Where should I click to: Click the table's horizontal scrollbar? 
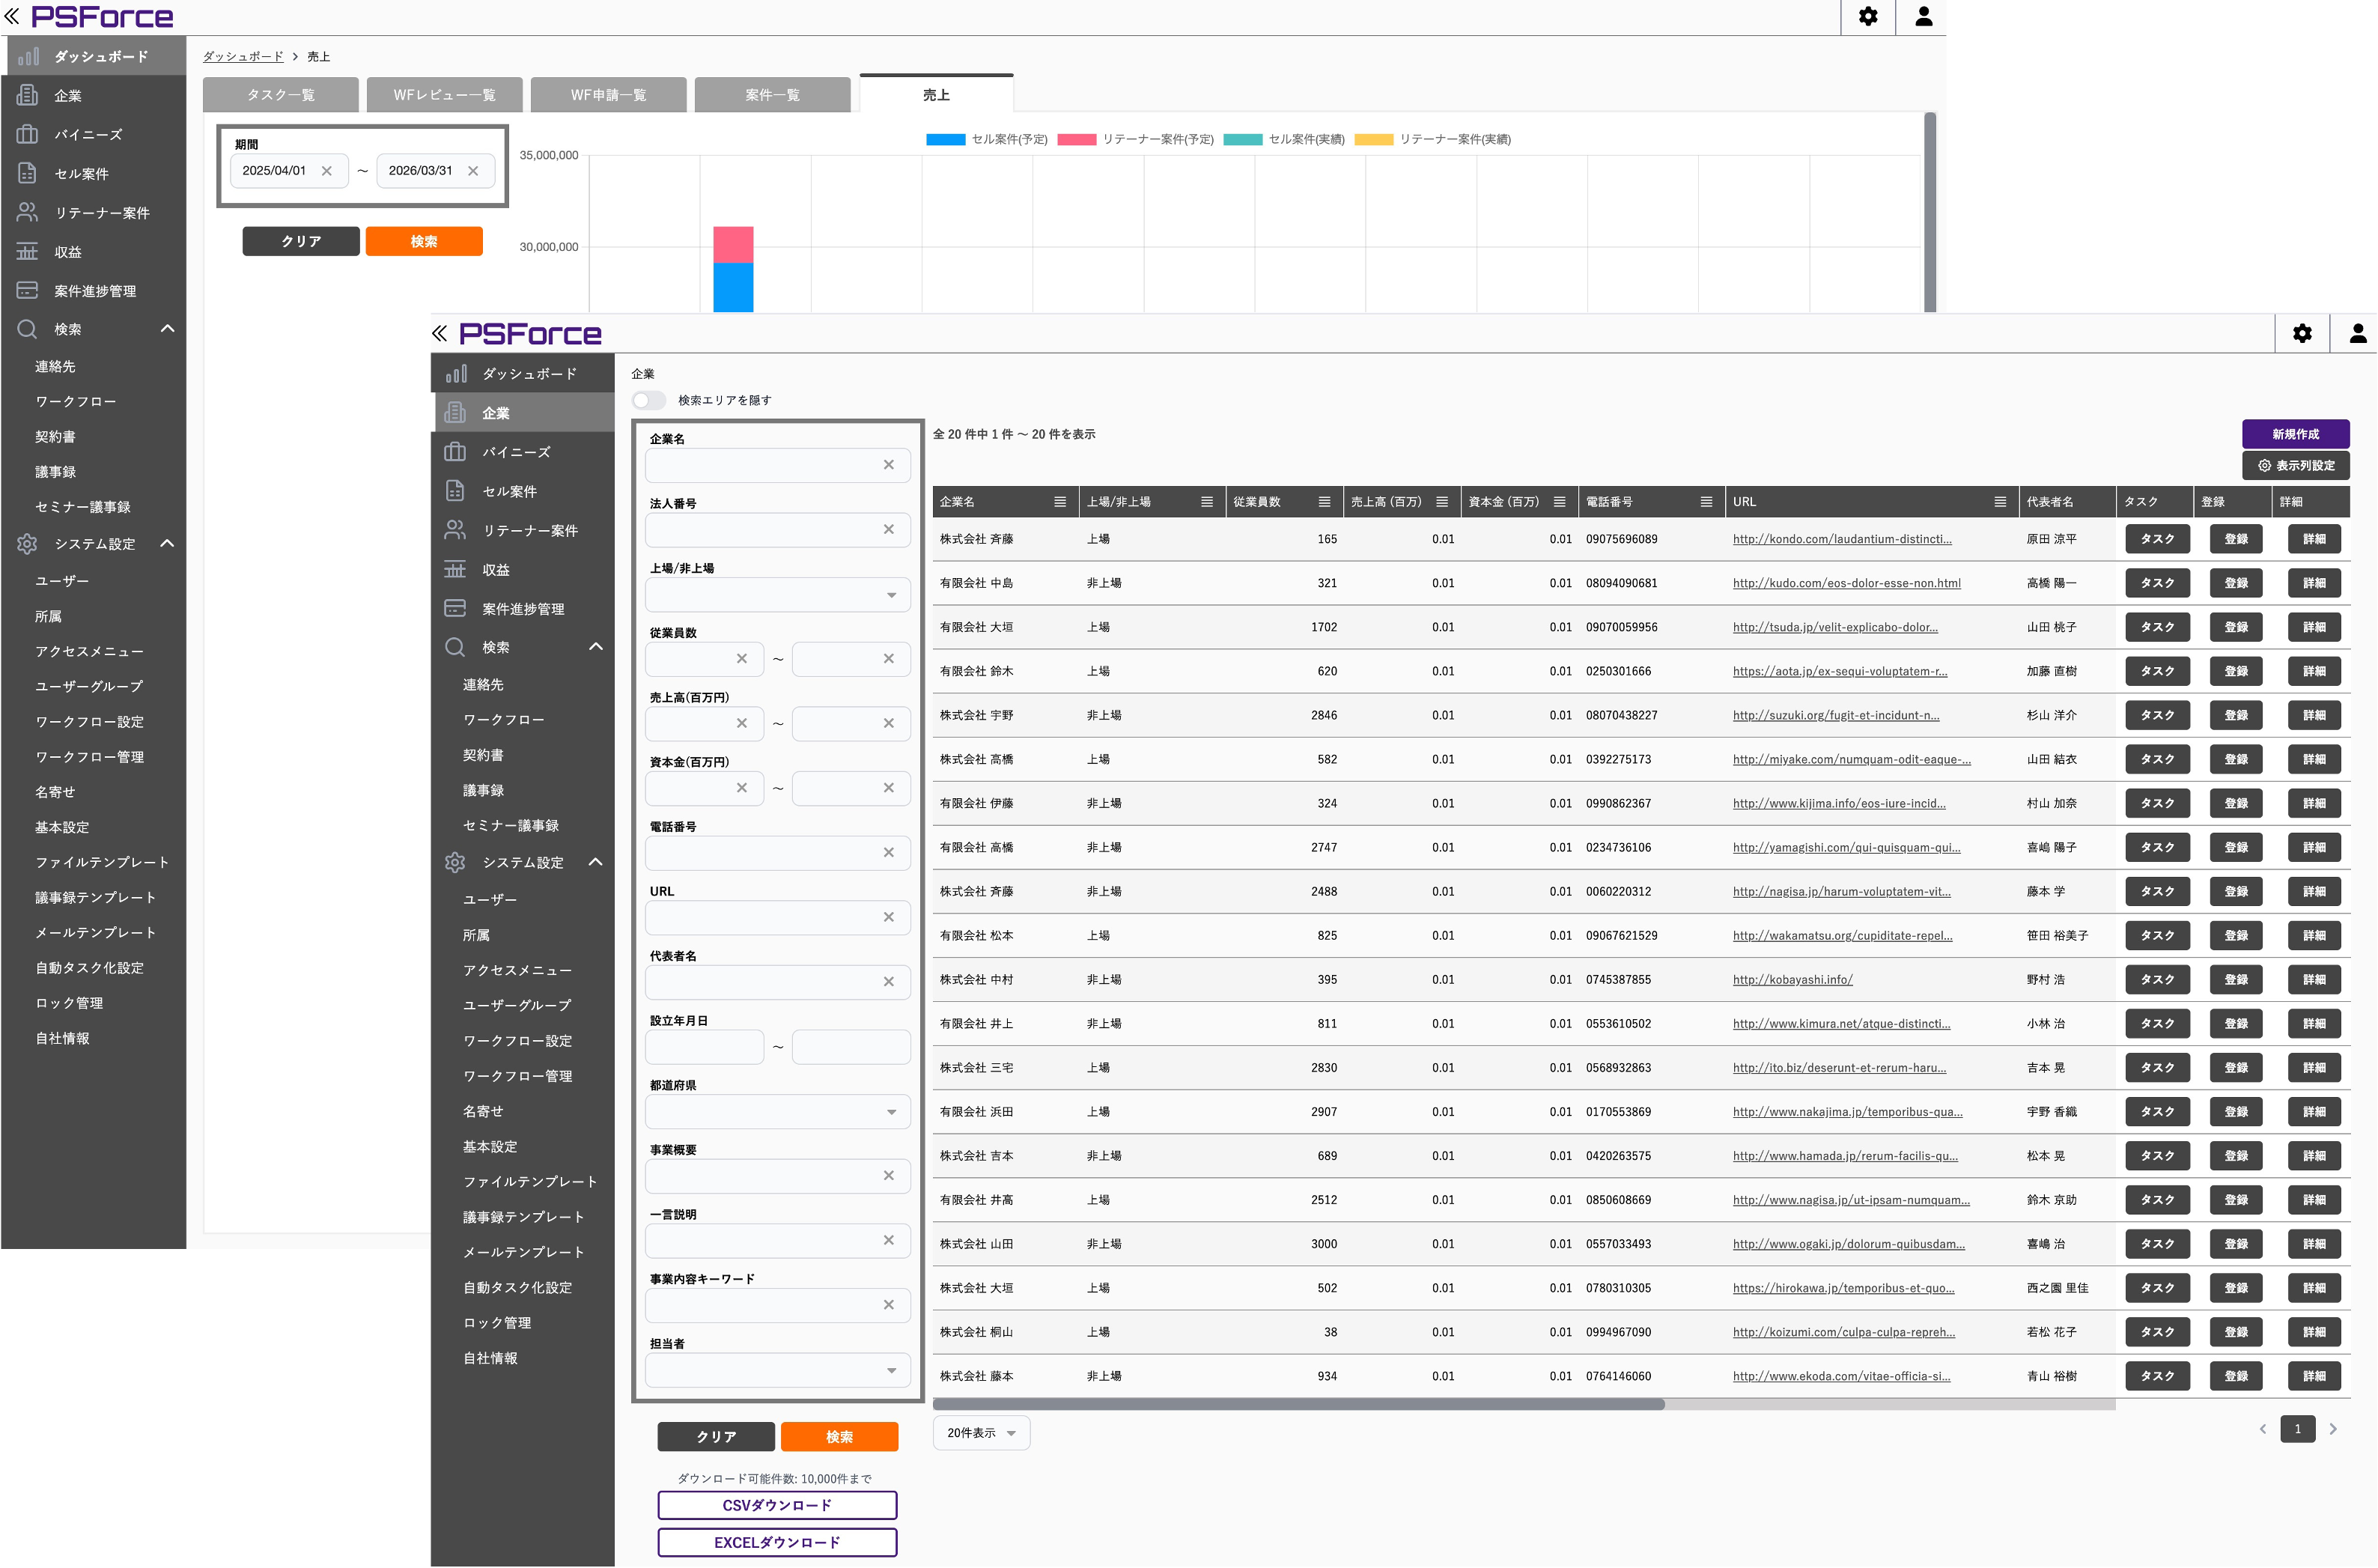(1298, 1404)
